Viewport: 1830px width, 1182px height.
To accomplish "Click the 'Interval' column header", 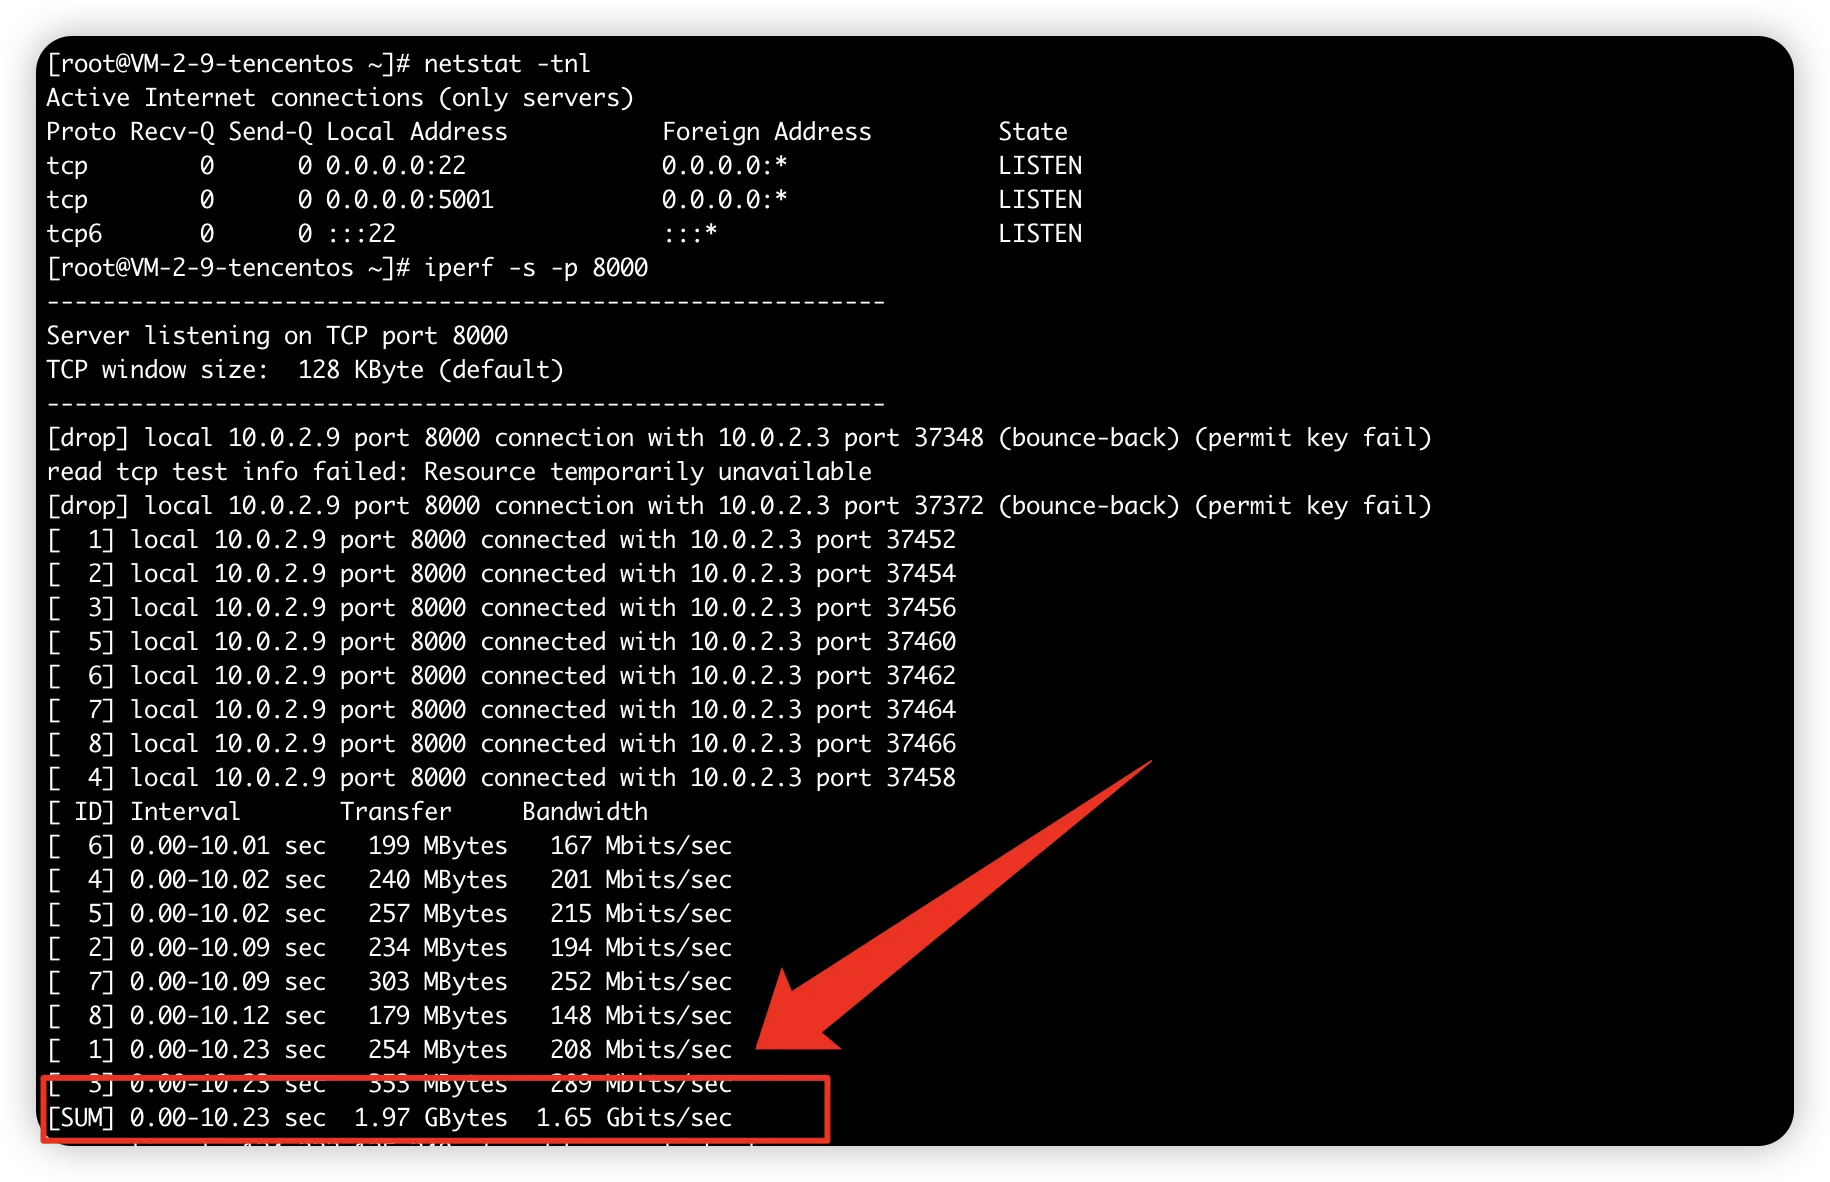I will 185,812.
